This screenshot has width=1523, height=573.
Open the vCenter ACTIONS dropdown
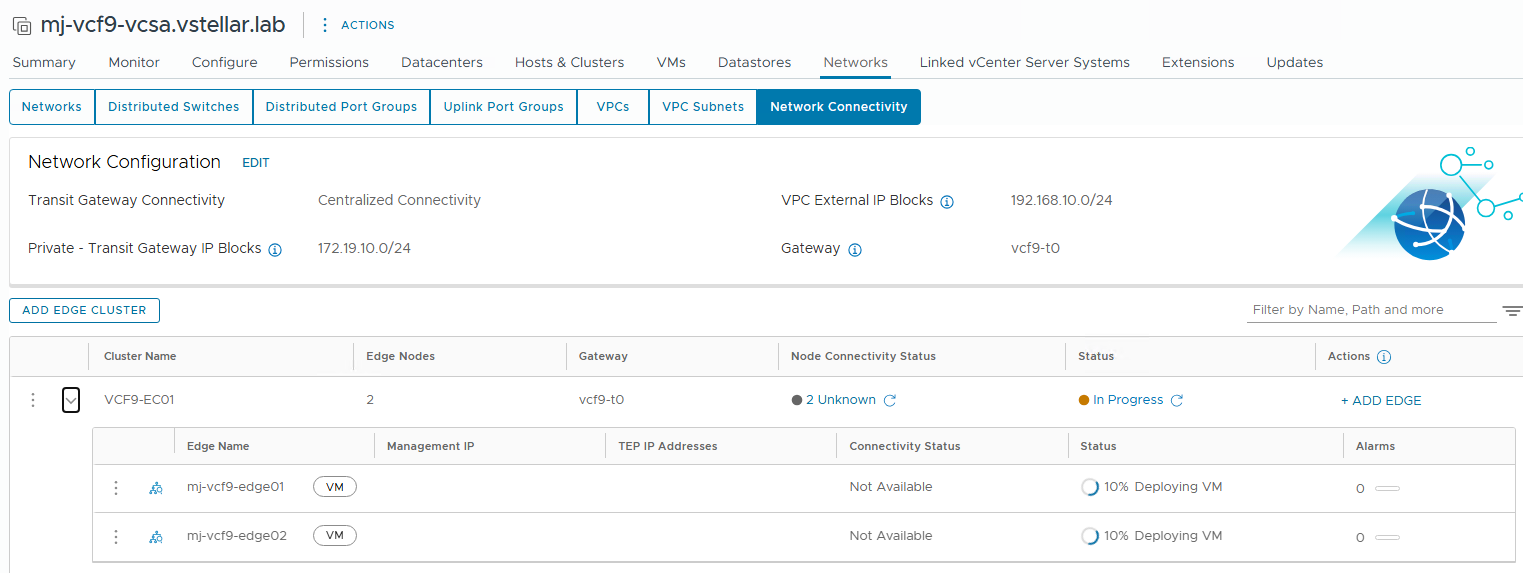pyautogui.click(x=358, y=25)
